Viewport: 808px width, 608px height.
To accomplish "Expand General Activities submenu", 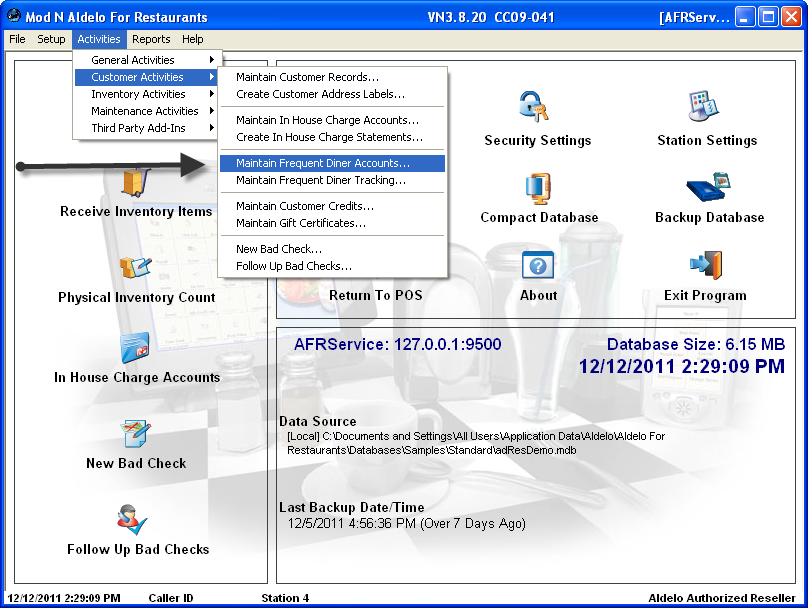I will [147, 60].
